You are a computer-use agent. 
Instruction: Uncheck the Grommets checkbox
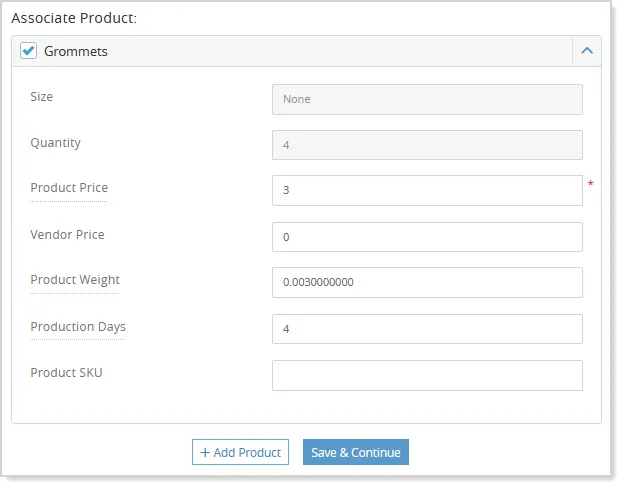[29, 51]
